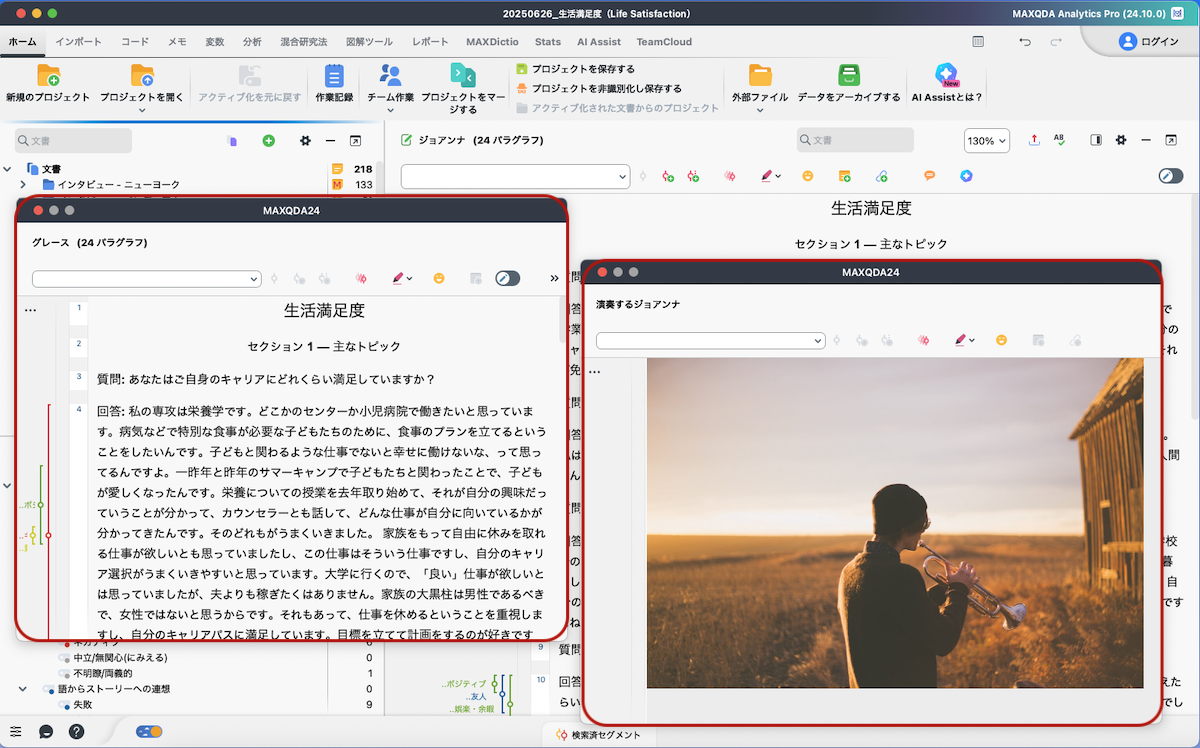Click the purple documents icon in the document system
Screen dimensions: 1200x748
[x=232, y=141]
